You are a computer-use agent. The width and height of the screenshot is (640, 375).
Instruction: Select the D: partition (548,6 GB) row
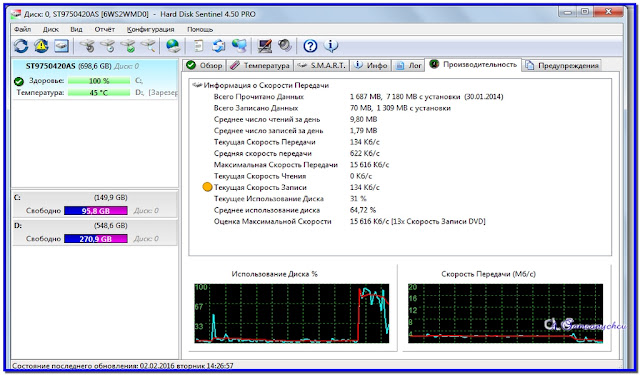point(95,233)
